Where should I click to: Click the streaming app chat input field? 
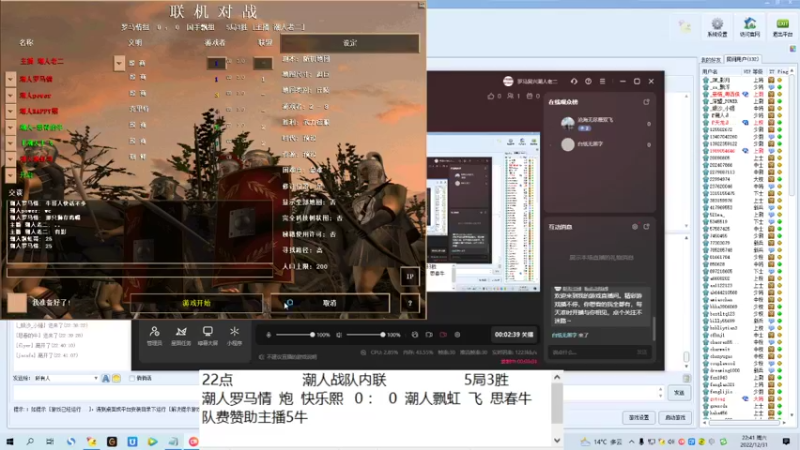coord(592,352)
